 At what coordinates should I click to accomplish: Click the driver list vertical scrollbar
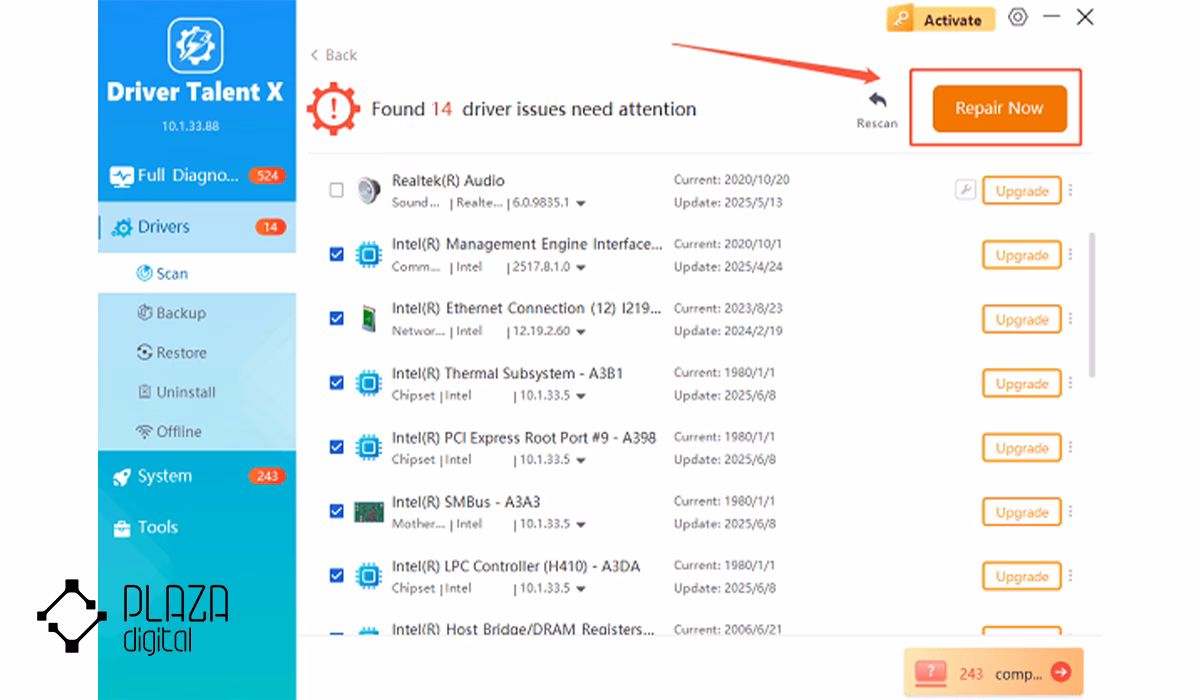pos(1091,305)
